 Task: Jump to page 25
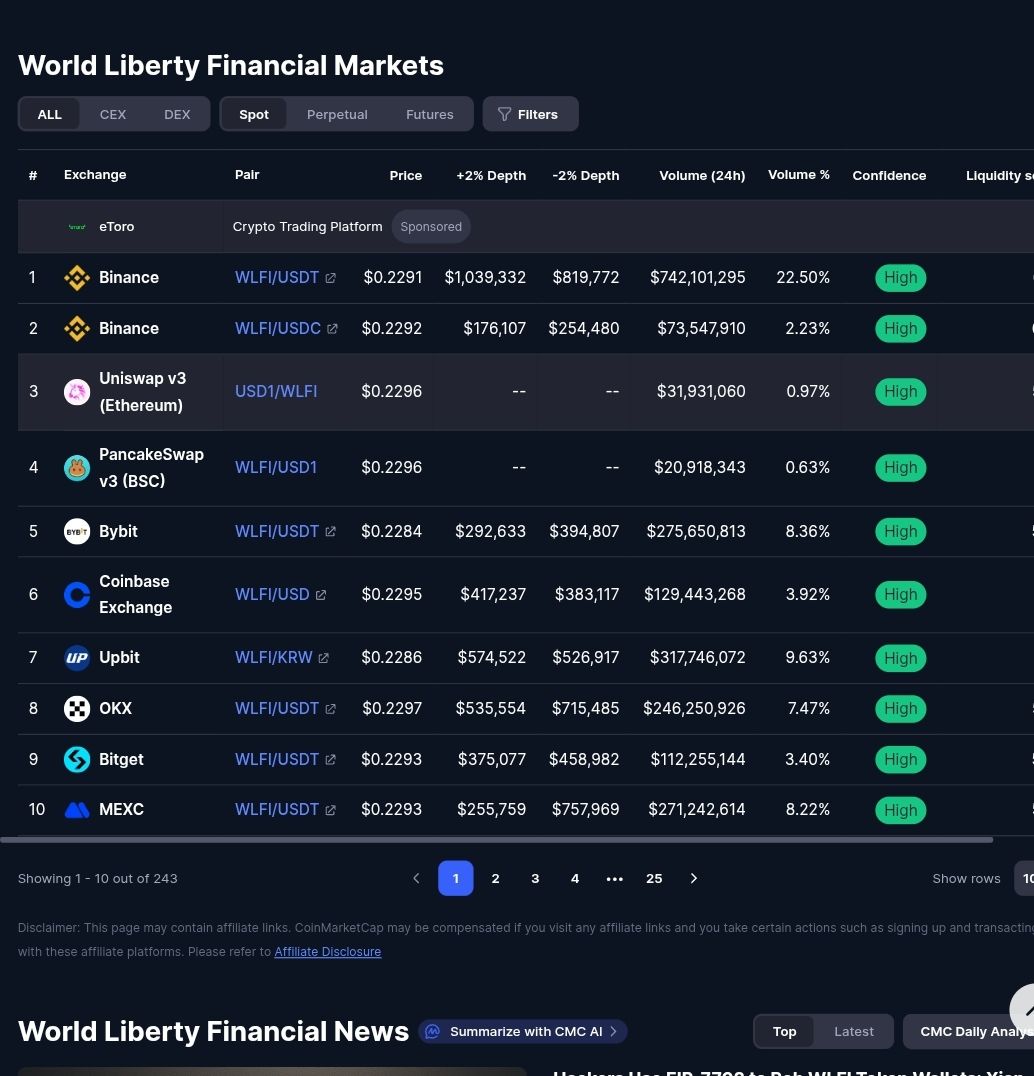coord(654,878)
